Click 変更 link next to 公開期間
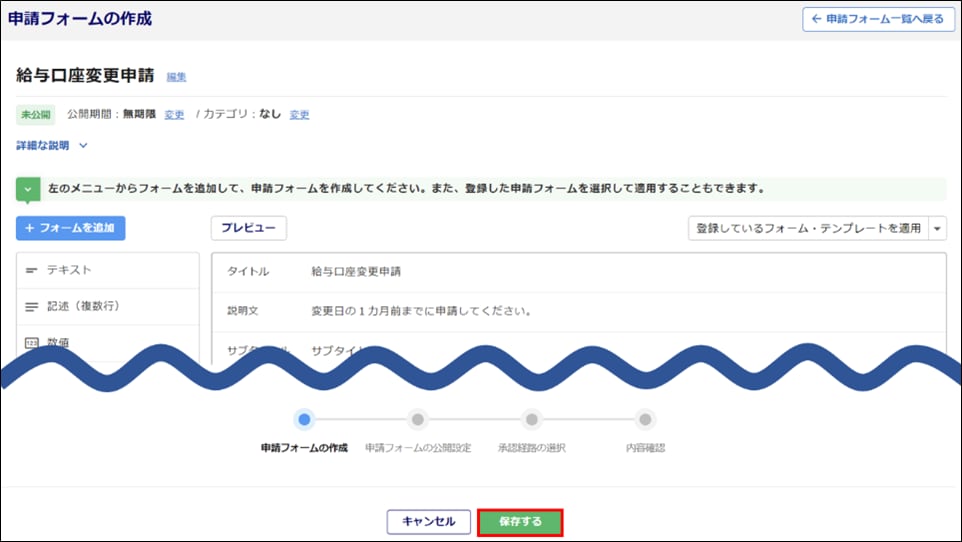This screenshot has width=962, height=542. coord(174,115)
